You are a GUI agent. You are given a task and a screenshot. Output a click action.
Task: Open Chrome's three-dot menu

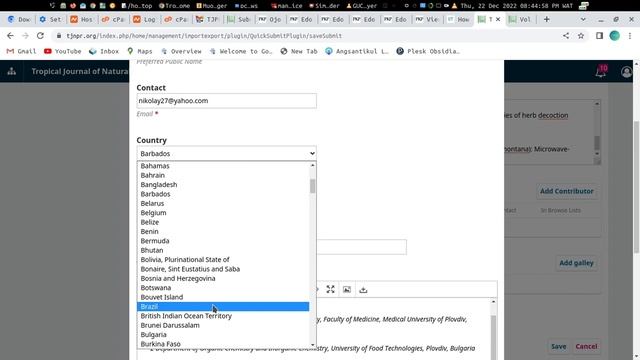[630, 36]
